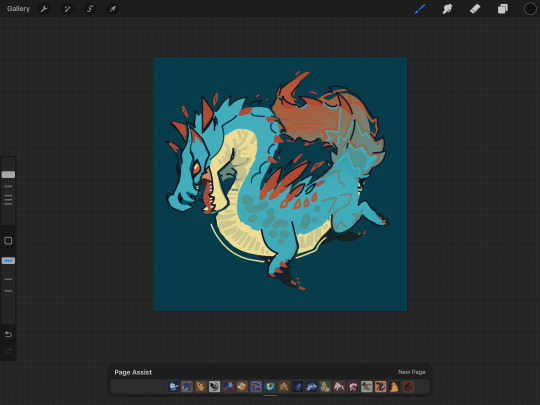Tap the square Modify button in sidebar

pyautogui.click(x=8, y=241)
